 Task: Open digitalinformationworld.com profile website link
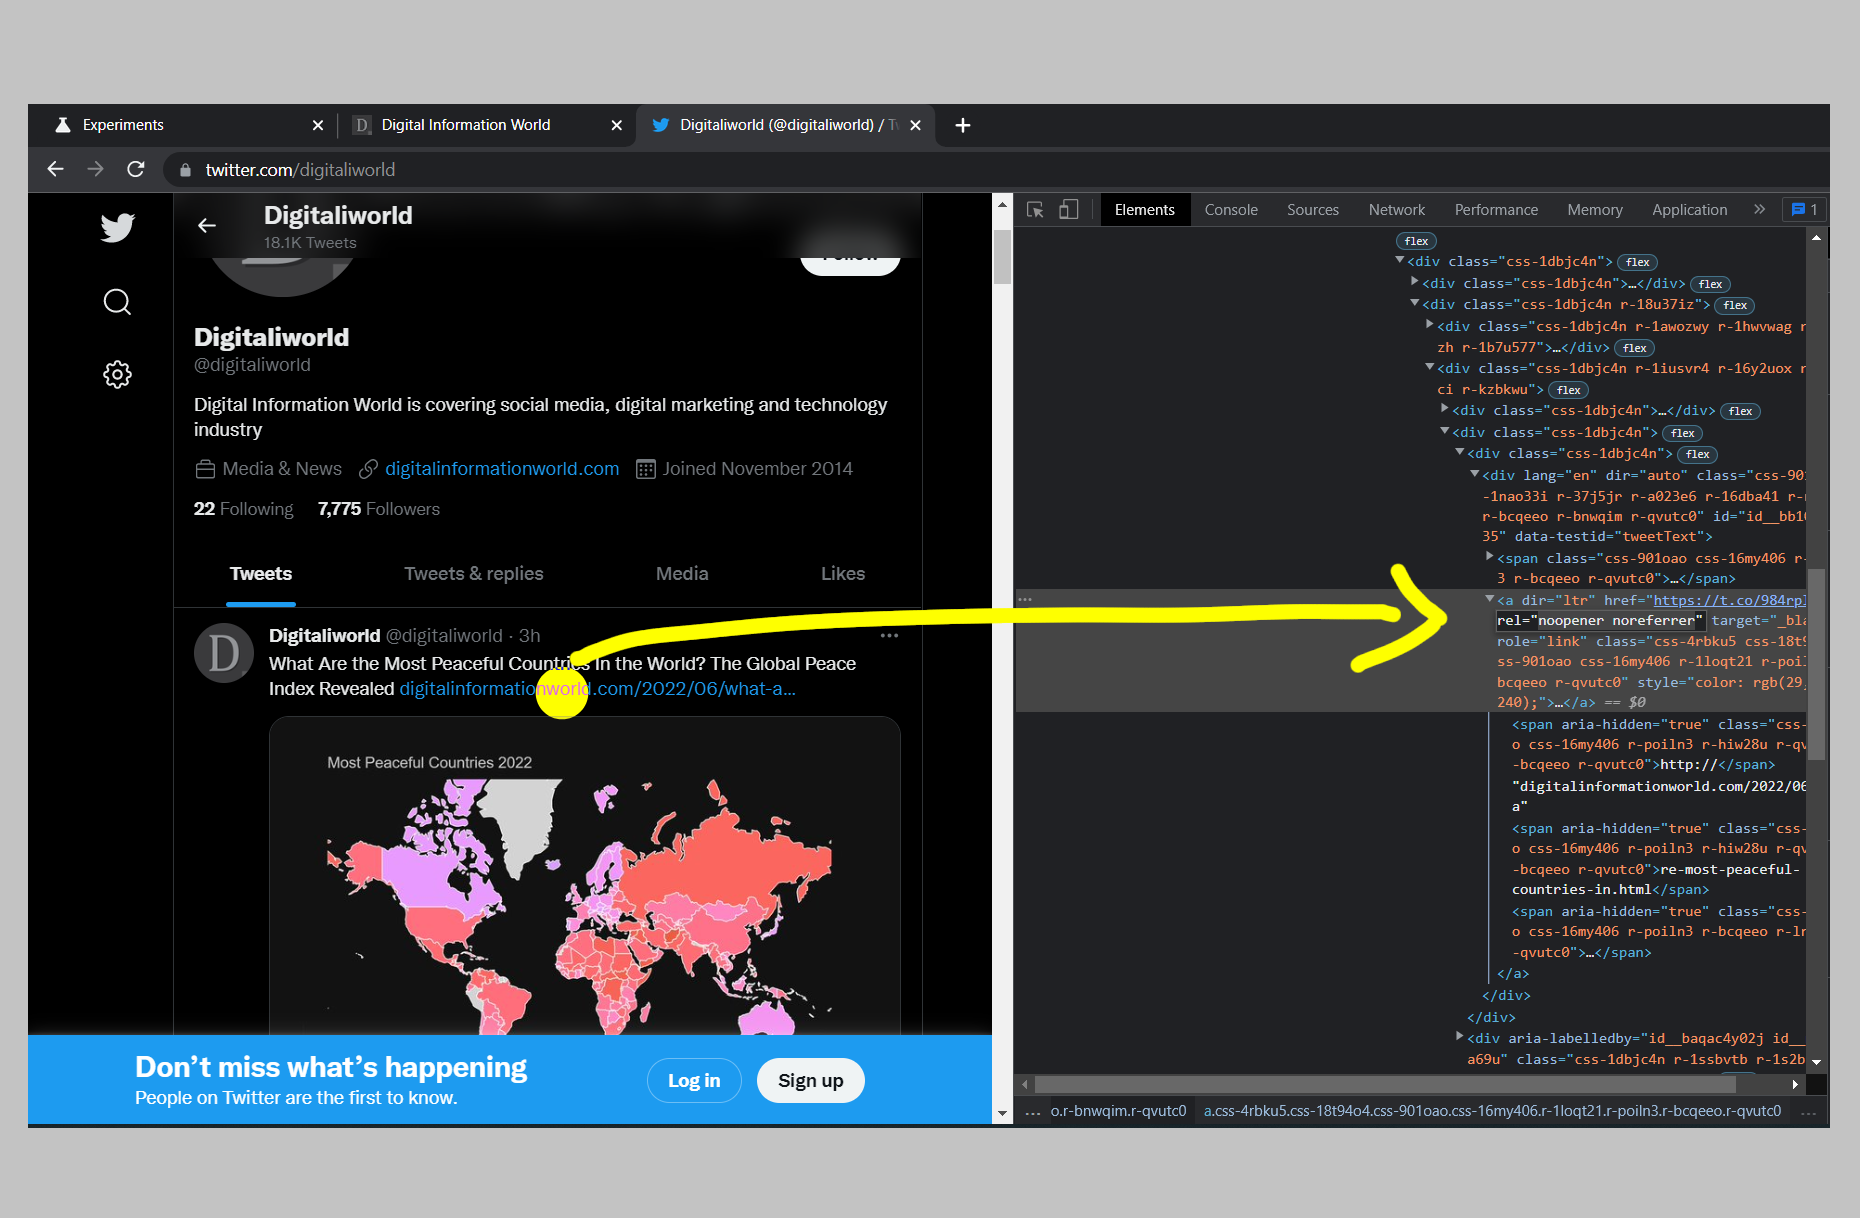(x=502, y=469)
